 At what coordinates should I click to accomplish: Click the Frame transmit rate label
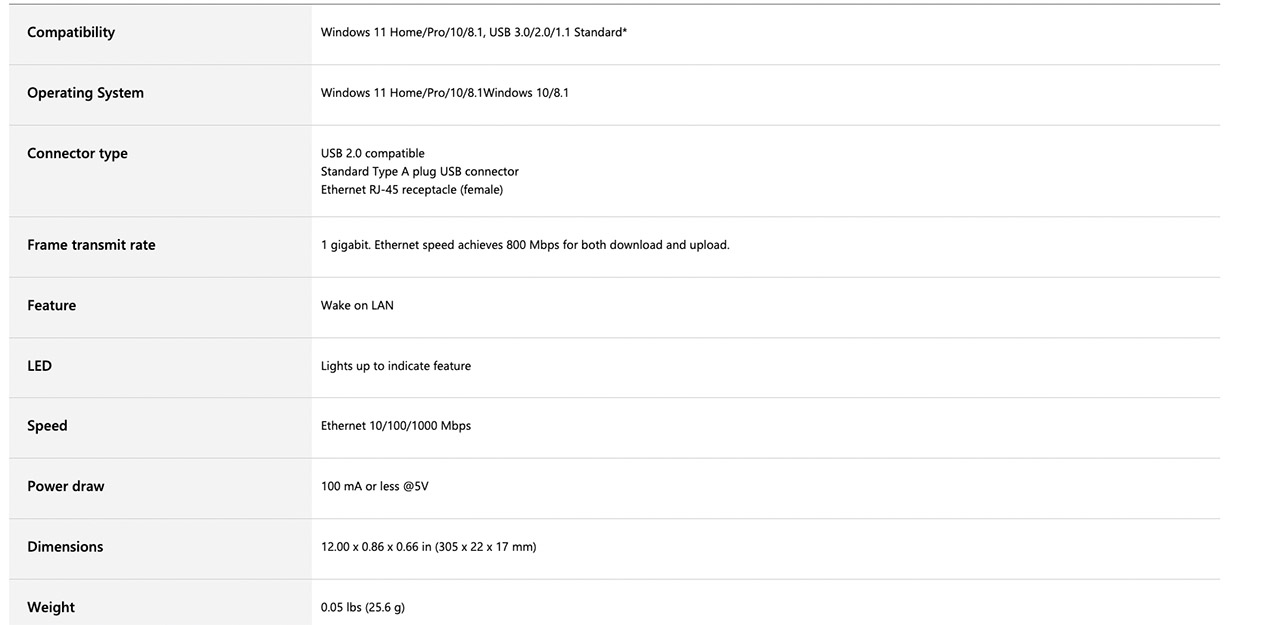(x=91, y=245)
